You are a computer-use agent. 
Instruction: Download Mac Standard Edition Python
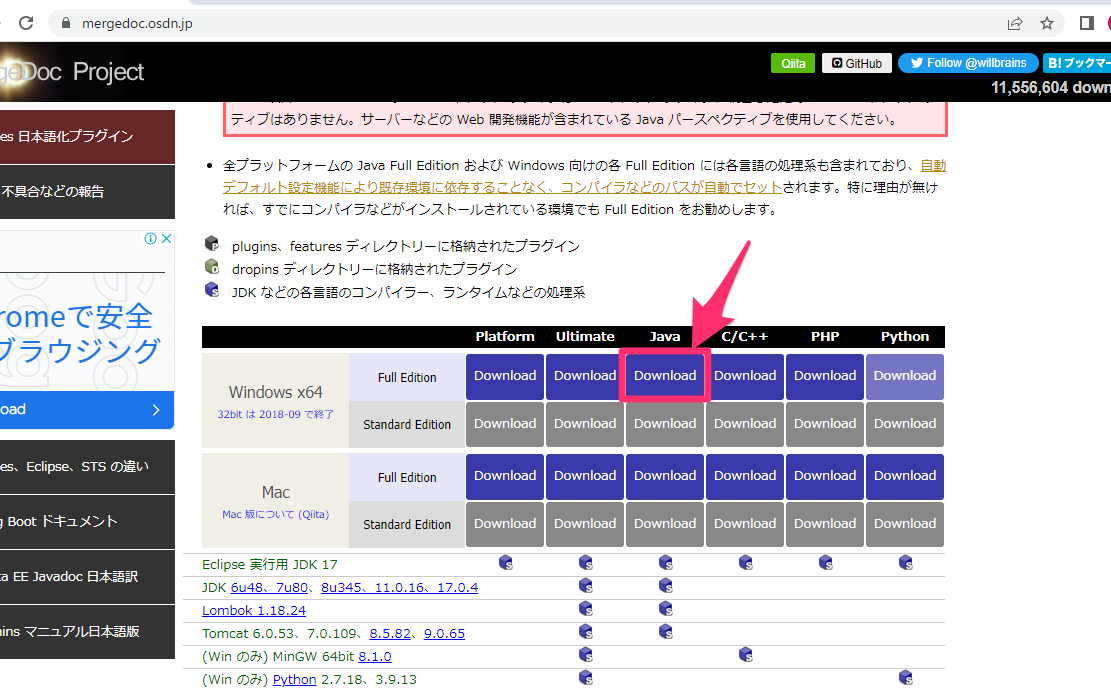click(905, 523)
